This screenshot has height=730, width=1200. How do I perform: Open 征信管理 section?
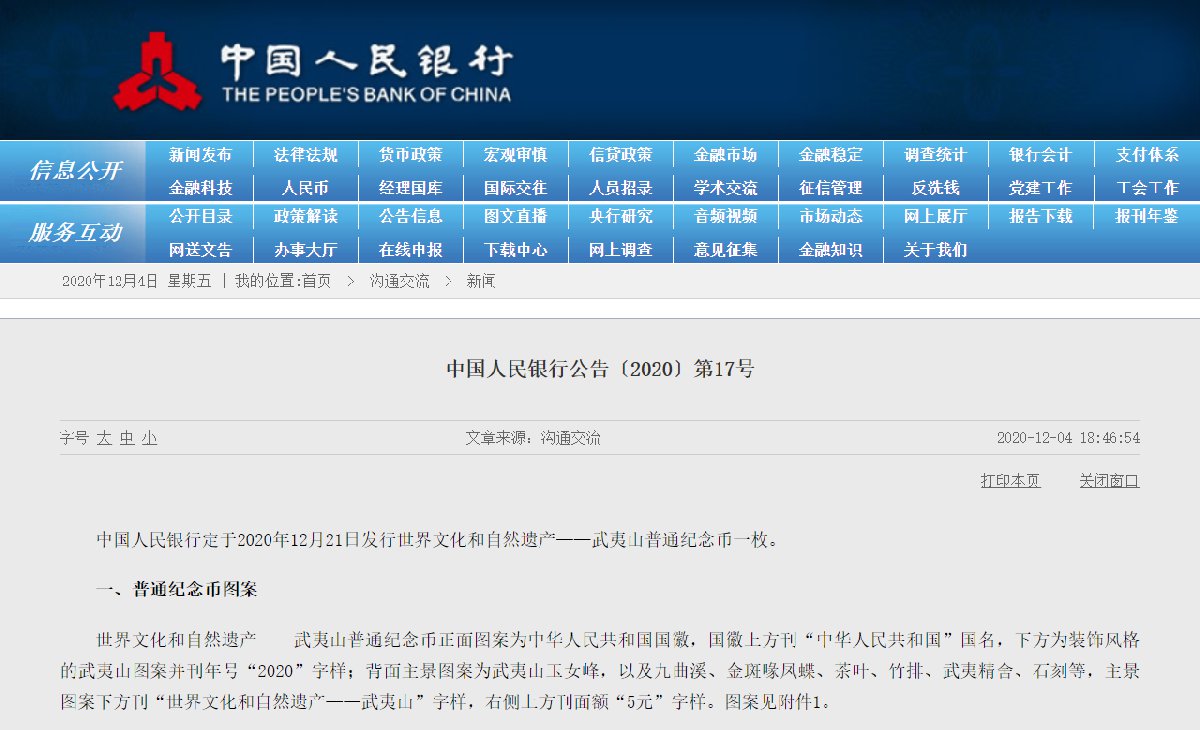point(830,188)
